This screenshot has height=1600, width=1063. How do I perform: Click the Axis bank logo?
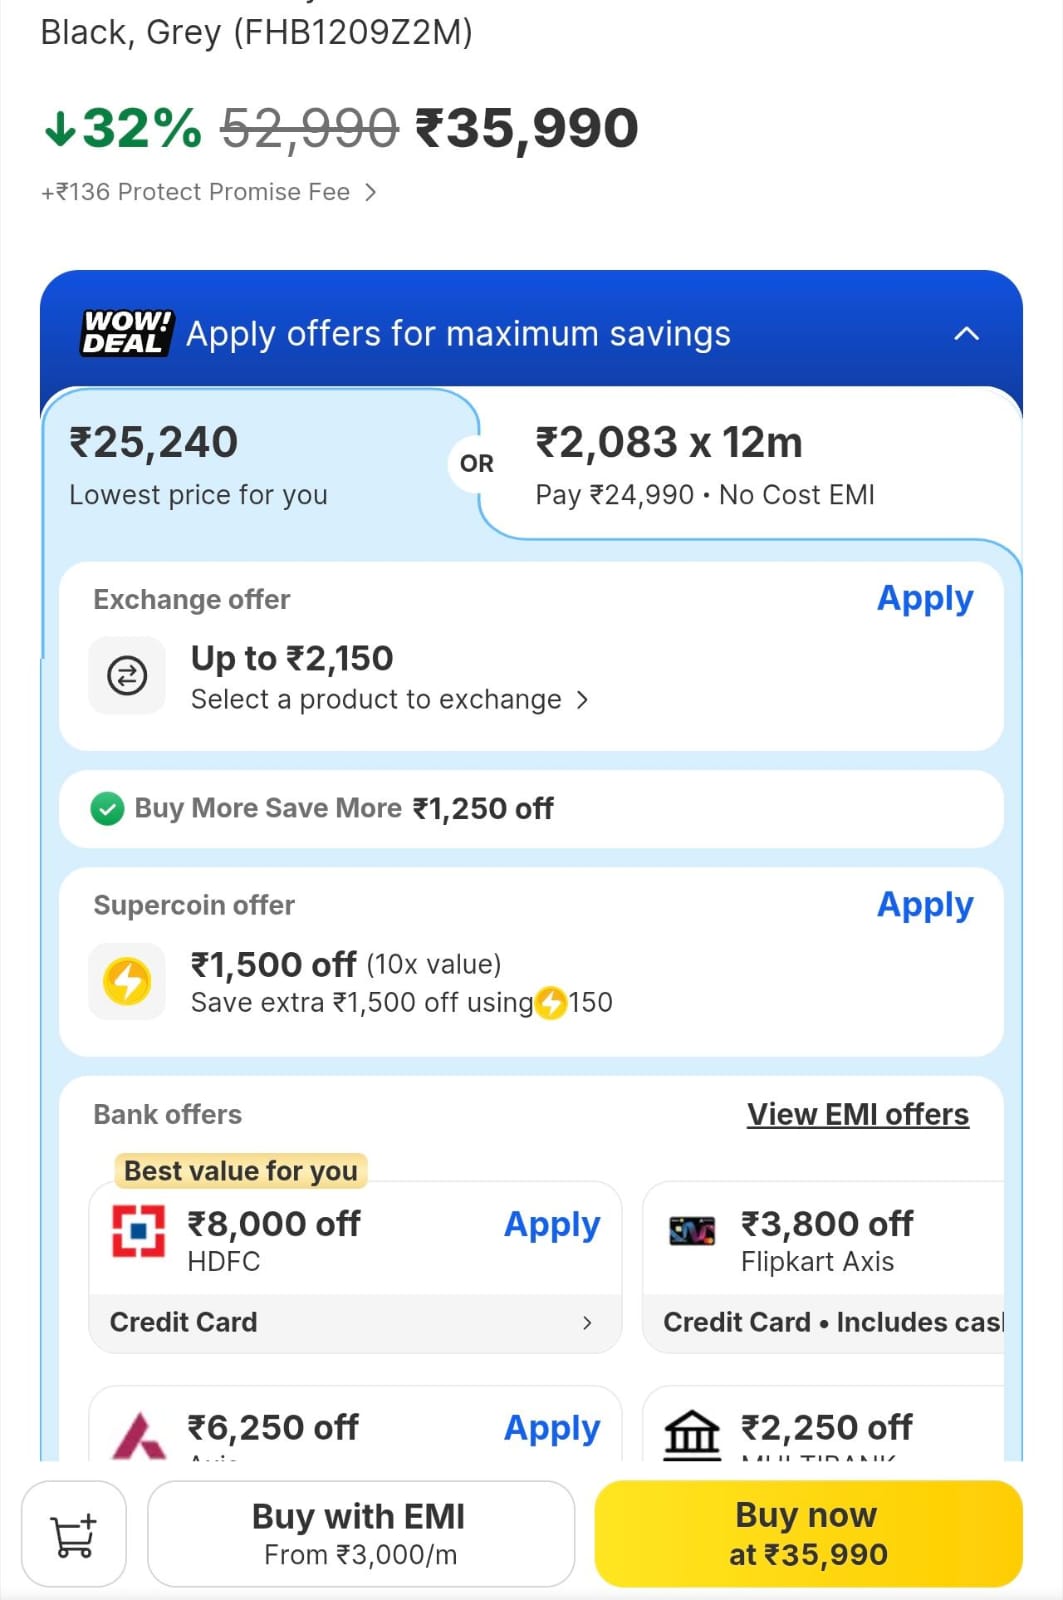tap(139, 1435)
